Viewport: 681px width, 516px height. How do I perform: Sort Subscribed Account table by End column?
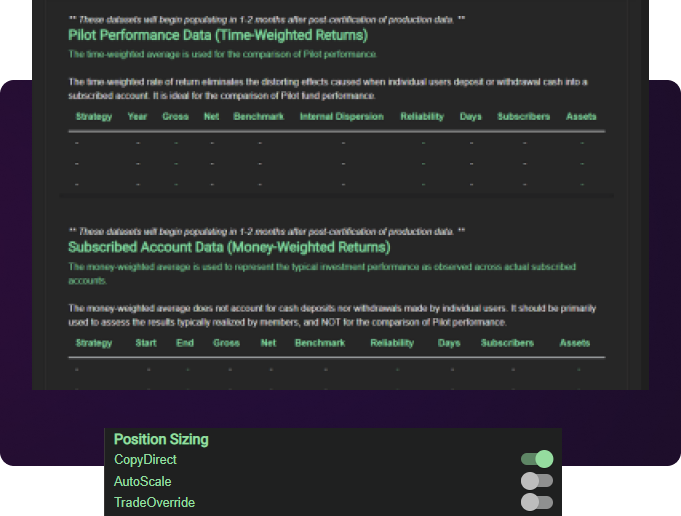(x=185, y=343)
